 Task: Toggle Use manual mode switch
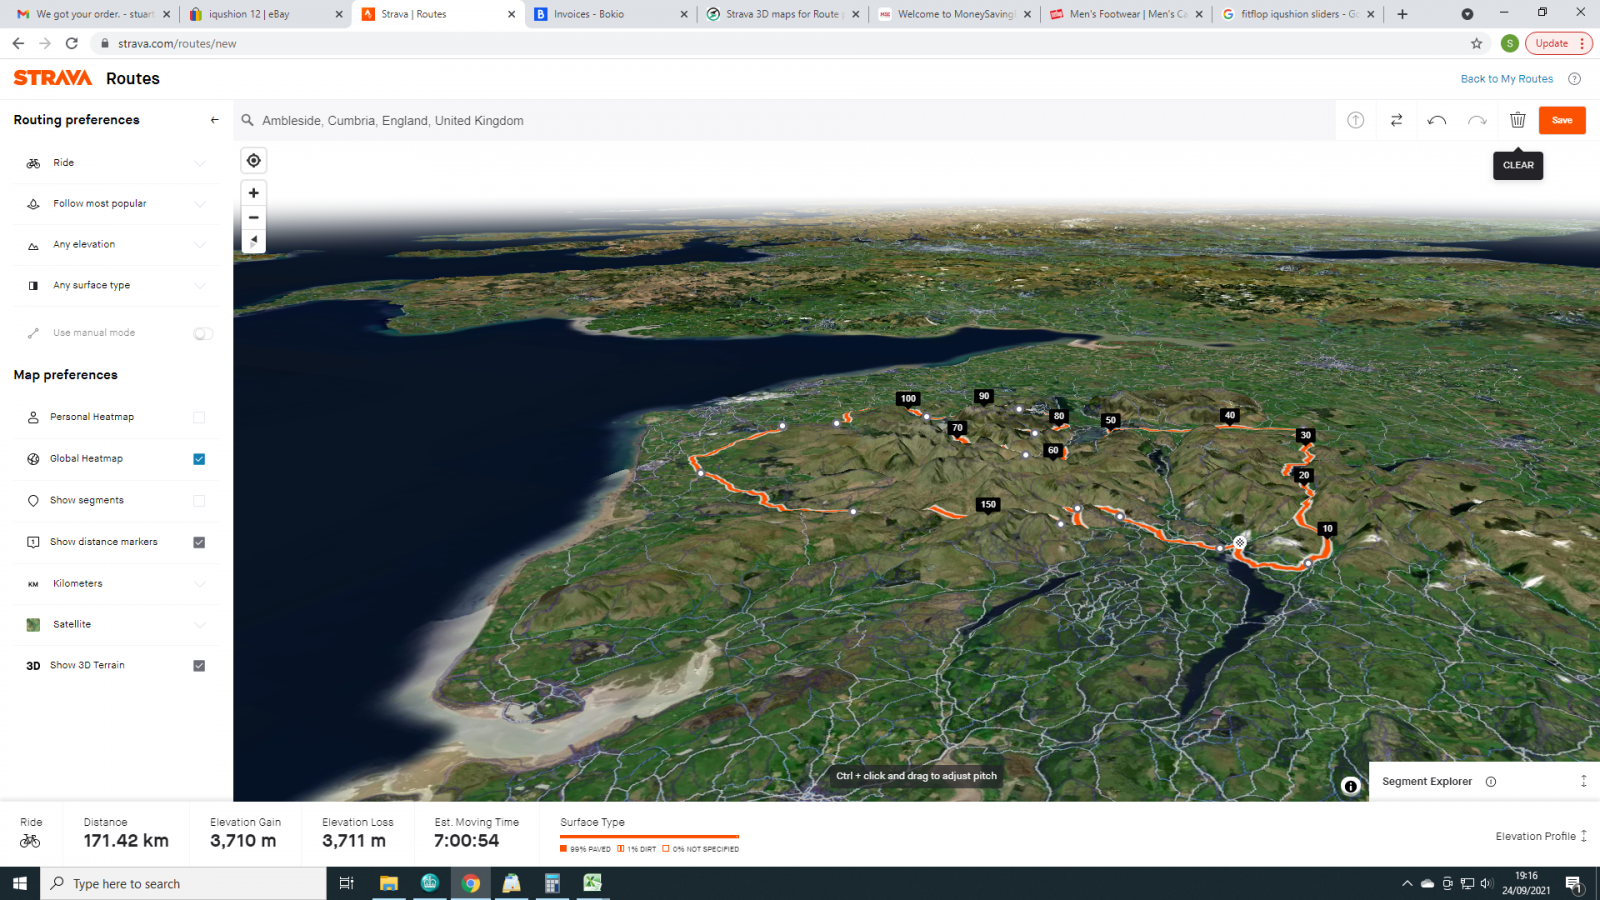click(x=203, y=334)
